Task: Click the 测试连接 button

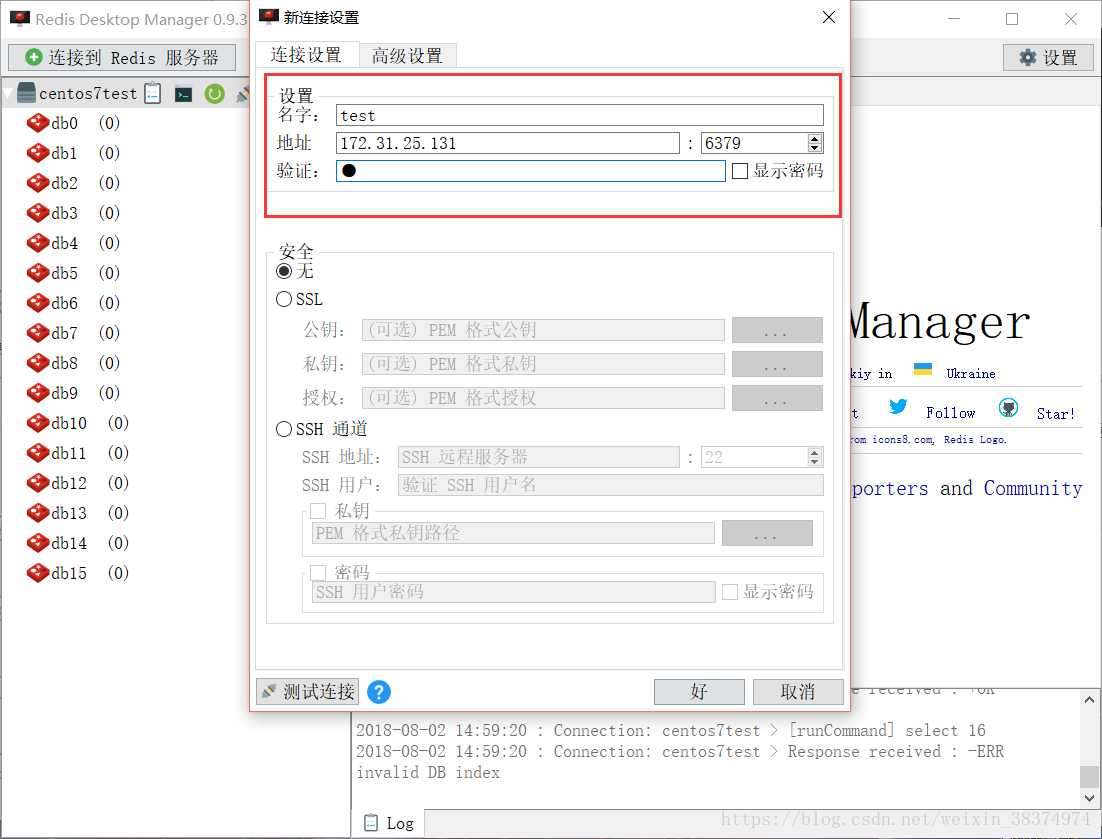Action: coord(308,692)
